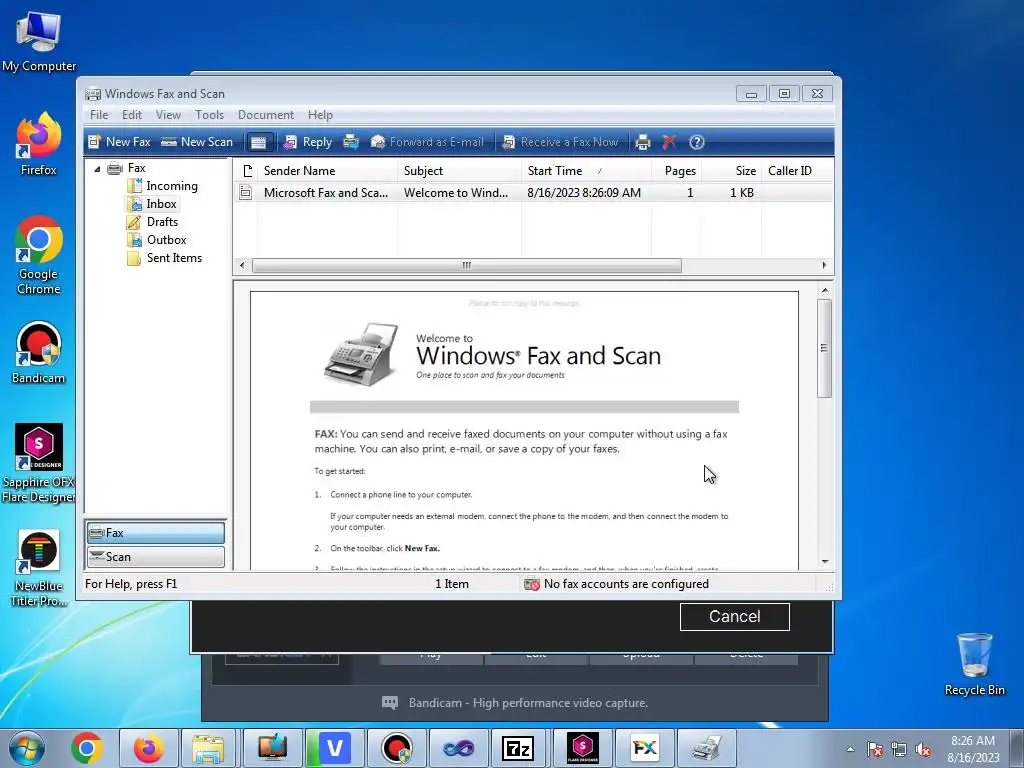Collapse the Fax tree node

tap(97, 168)
